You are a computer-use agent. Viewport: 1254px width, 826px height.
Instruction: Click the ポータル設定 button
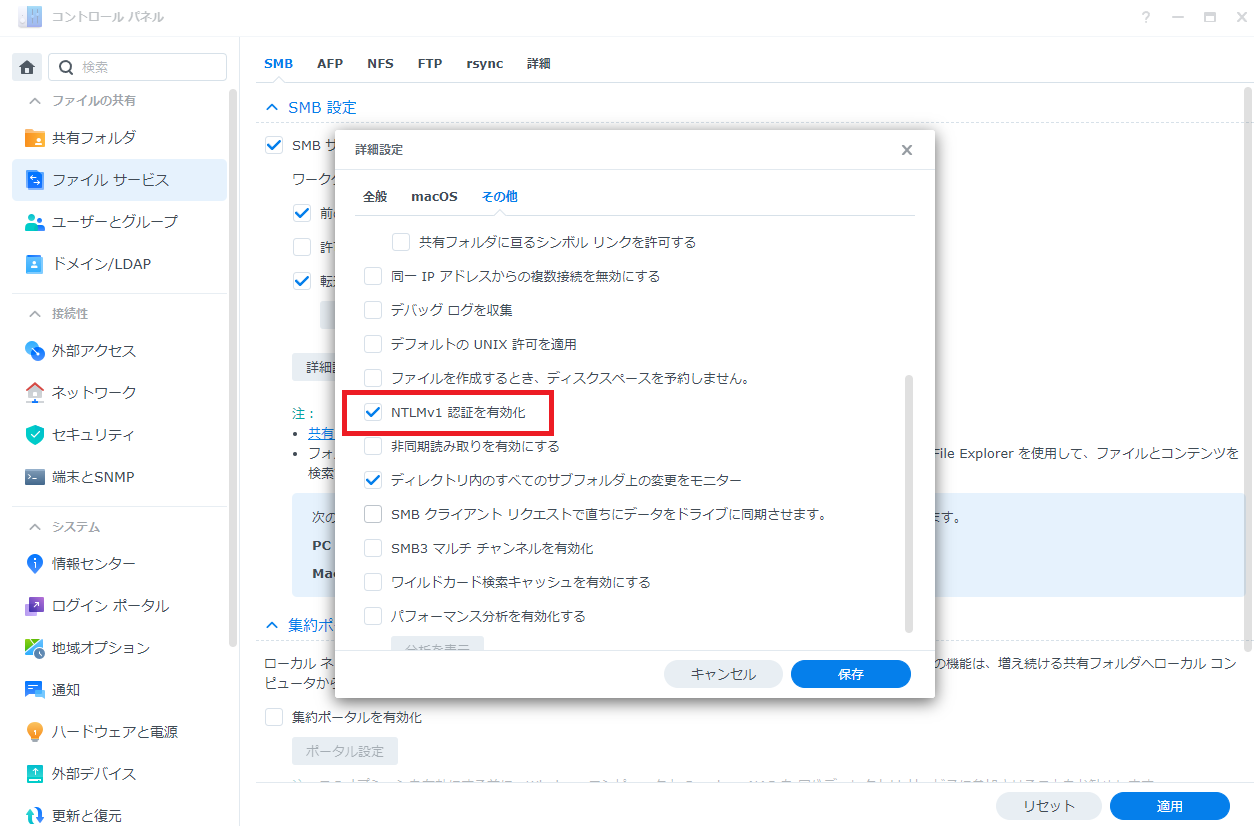(345, 751)
